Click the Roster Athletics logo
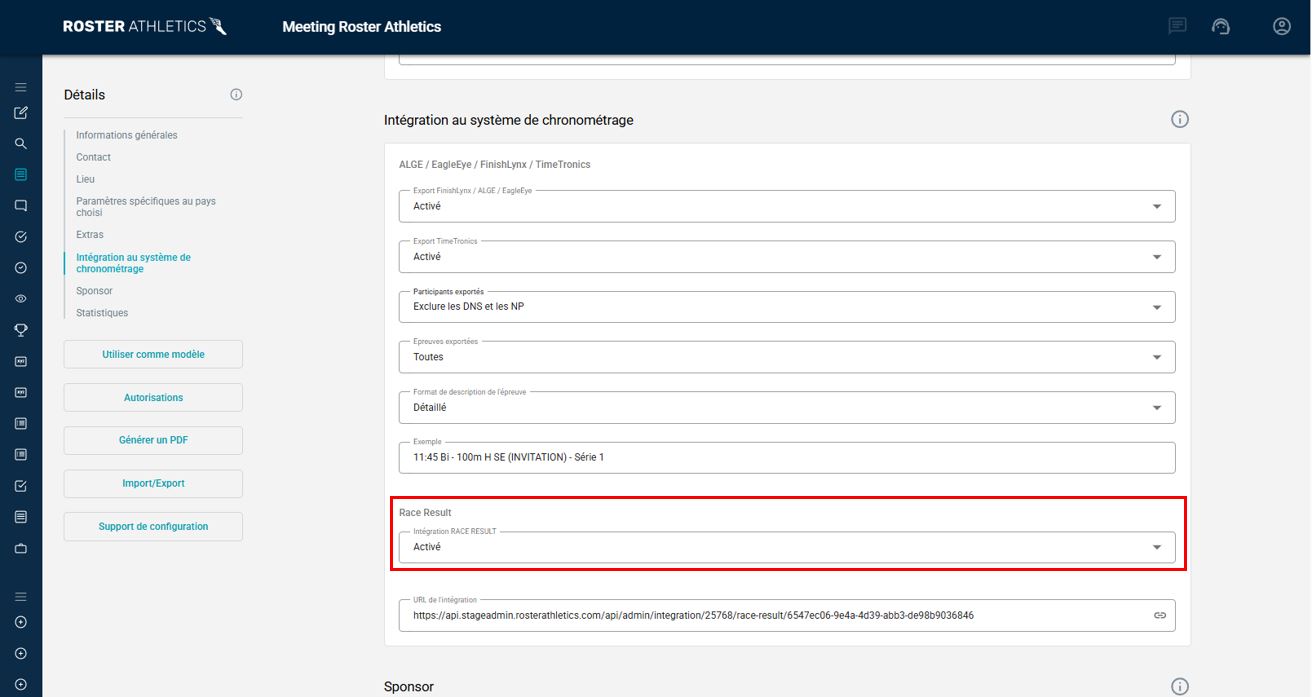The width and height of the screenshot is (1314, 697). click(x=145, y=27)
